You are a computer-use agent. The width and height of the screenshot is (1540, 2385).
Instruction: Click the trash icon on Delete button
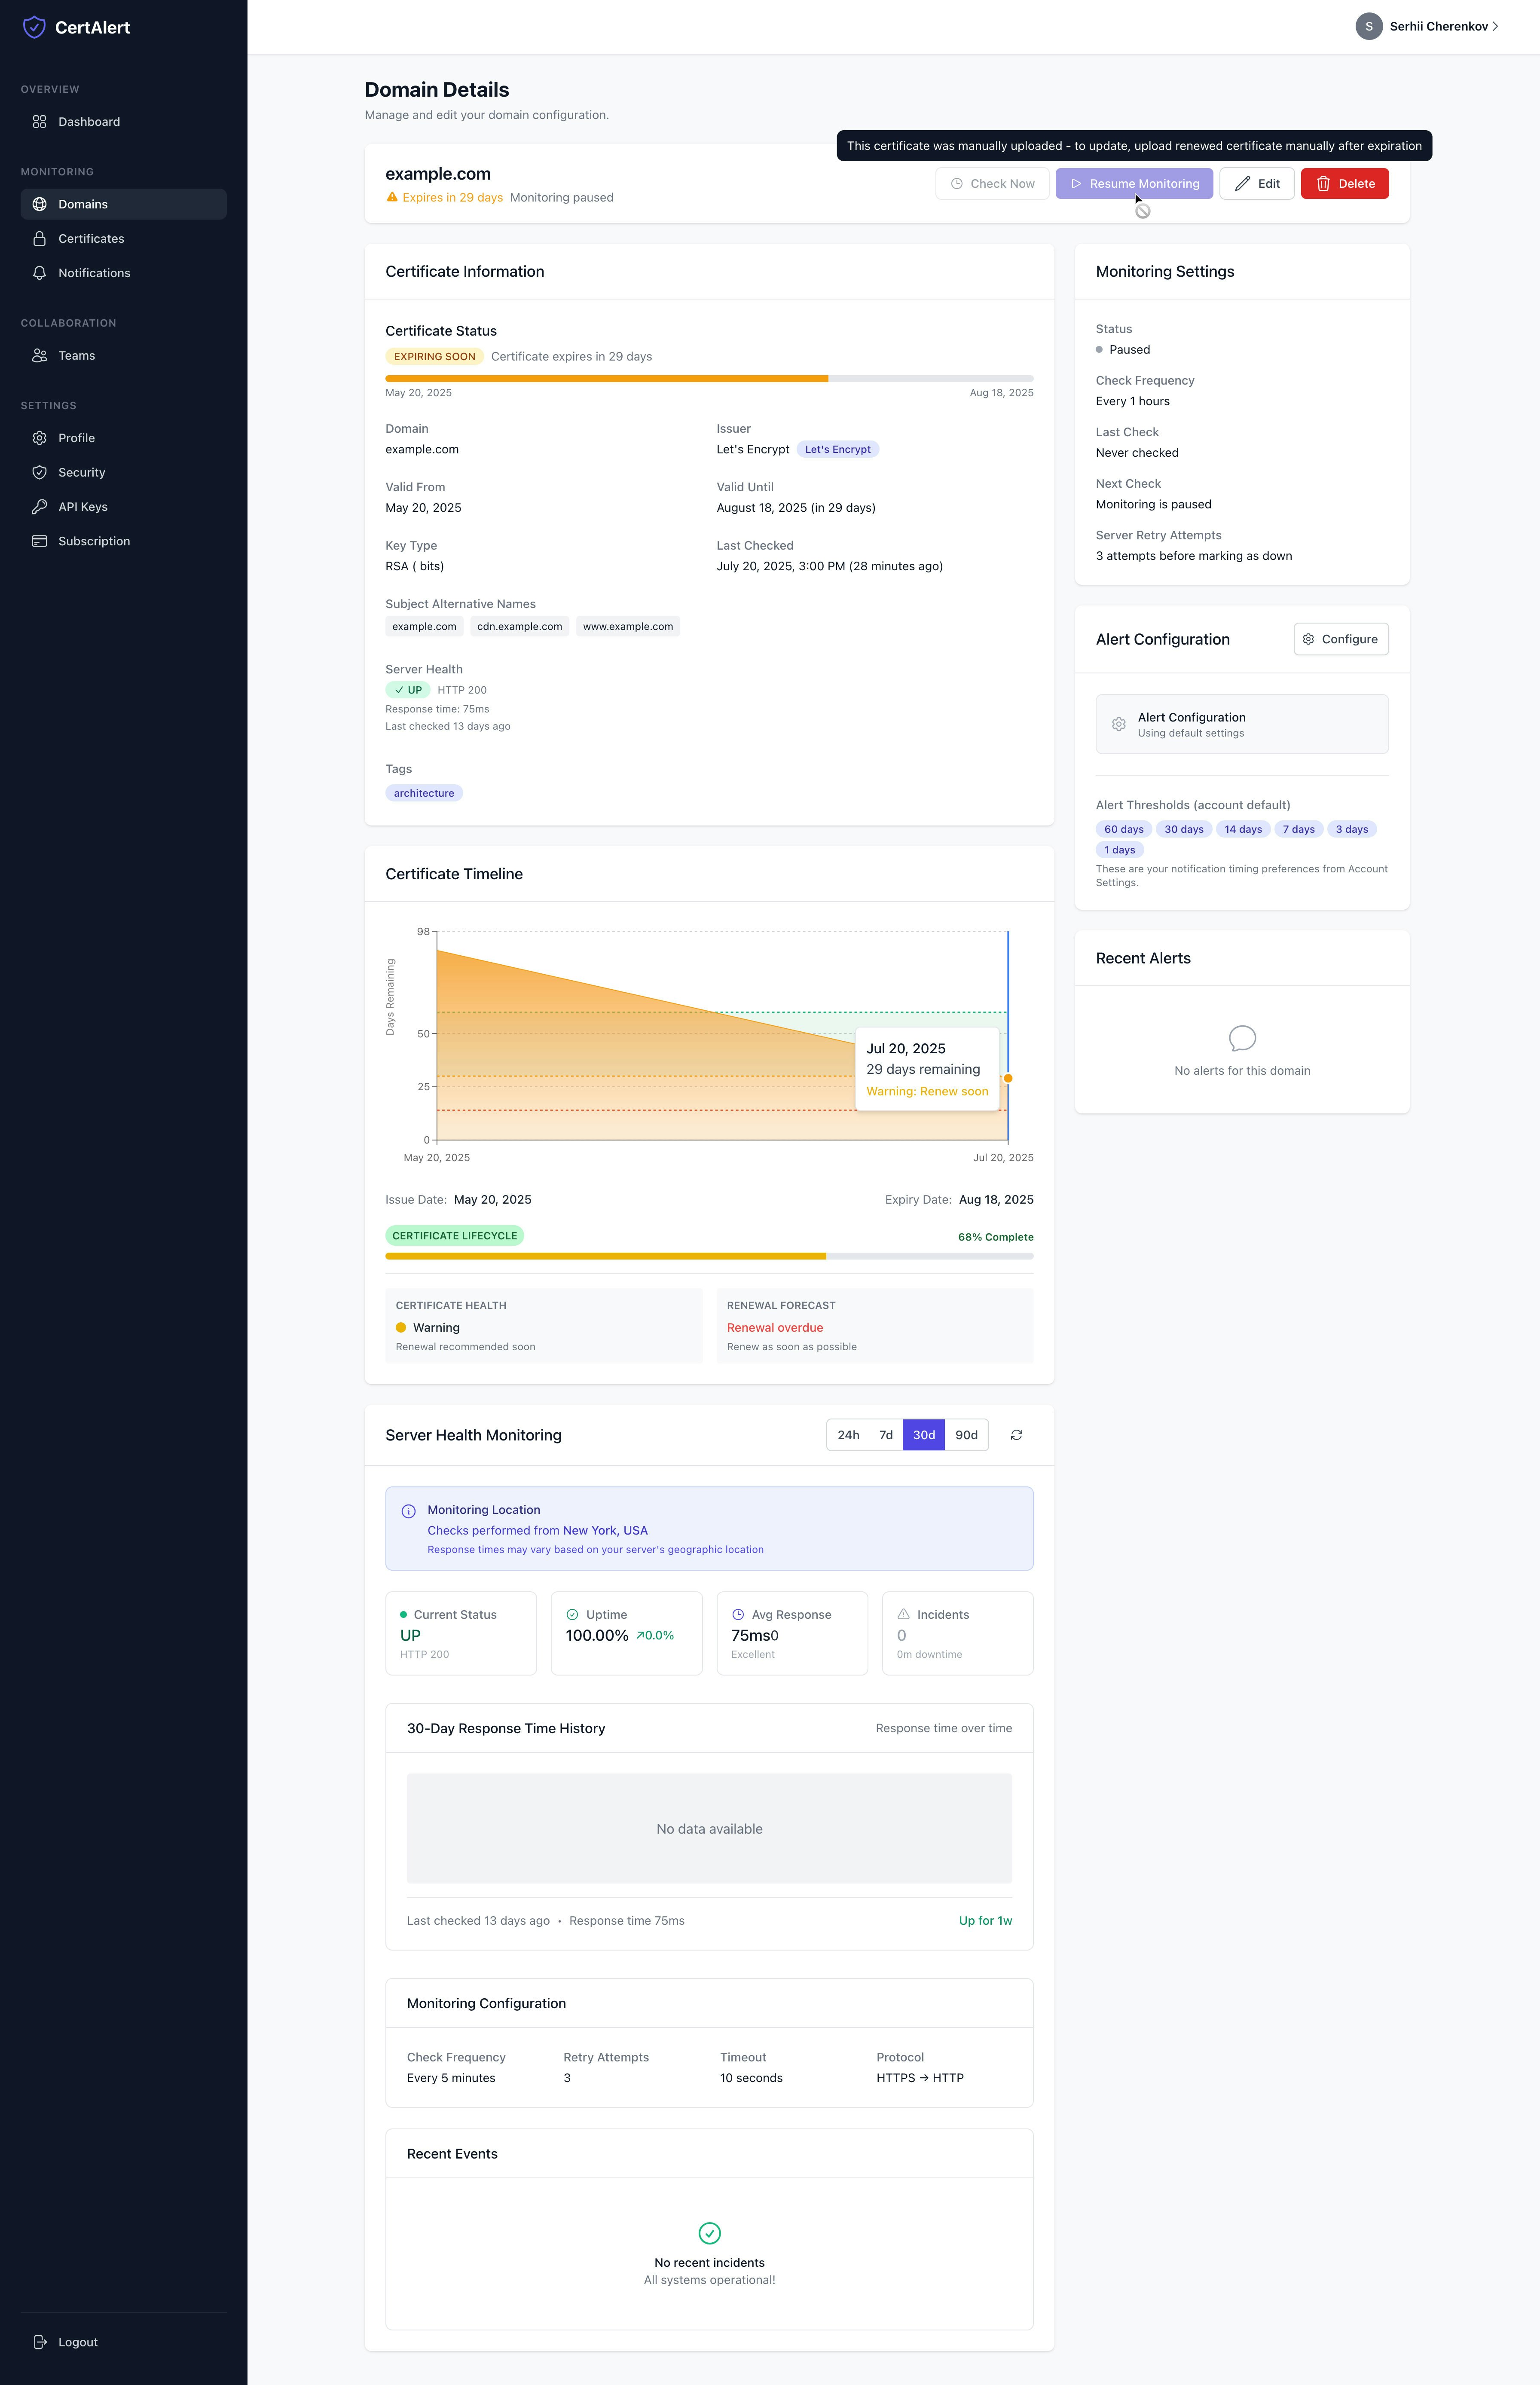pyautogui.click(x=1323, y=184)
